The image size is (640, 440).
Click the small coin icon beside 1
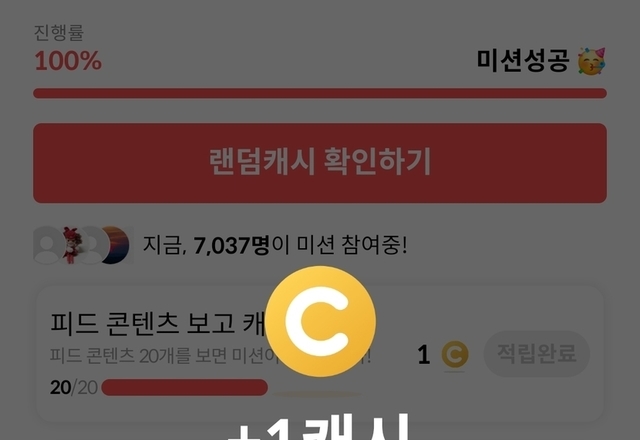click(455, 354)
